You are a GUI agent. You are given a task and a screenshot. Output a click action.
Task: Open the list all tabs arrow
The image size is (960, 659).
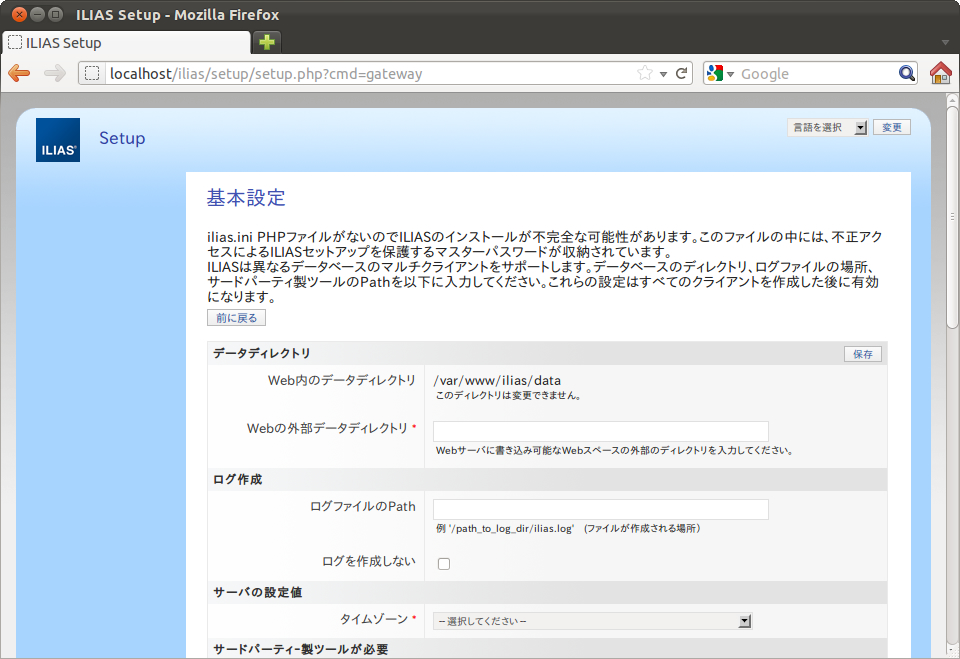(944, 43)
